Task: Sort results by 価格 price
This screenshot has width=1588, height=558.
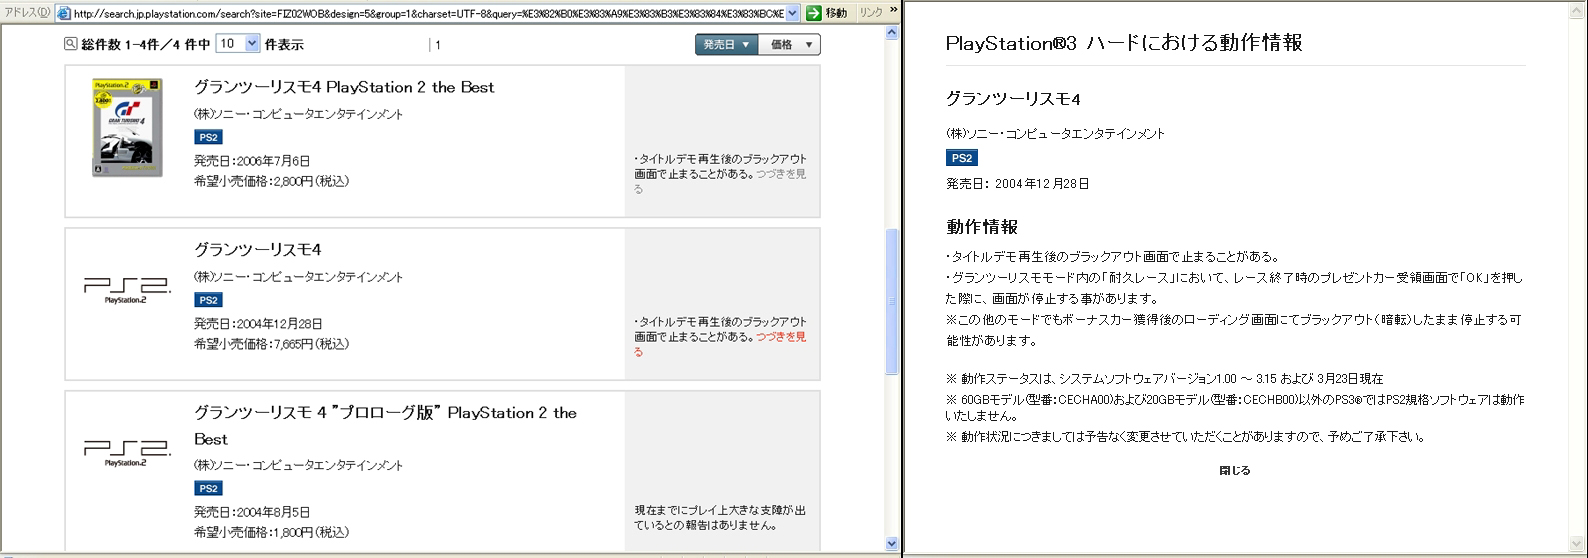Action: click(x=790, y=45)
